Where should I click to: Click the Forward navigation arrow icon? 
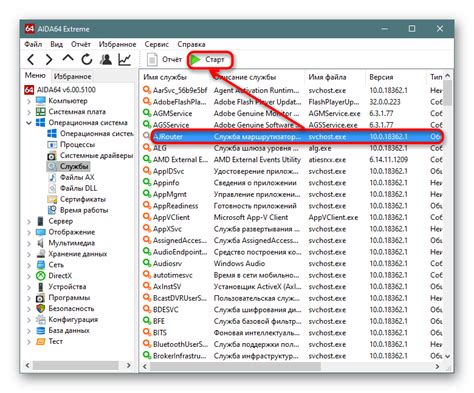pyautogui.click(x=49, y=60)
